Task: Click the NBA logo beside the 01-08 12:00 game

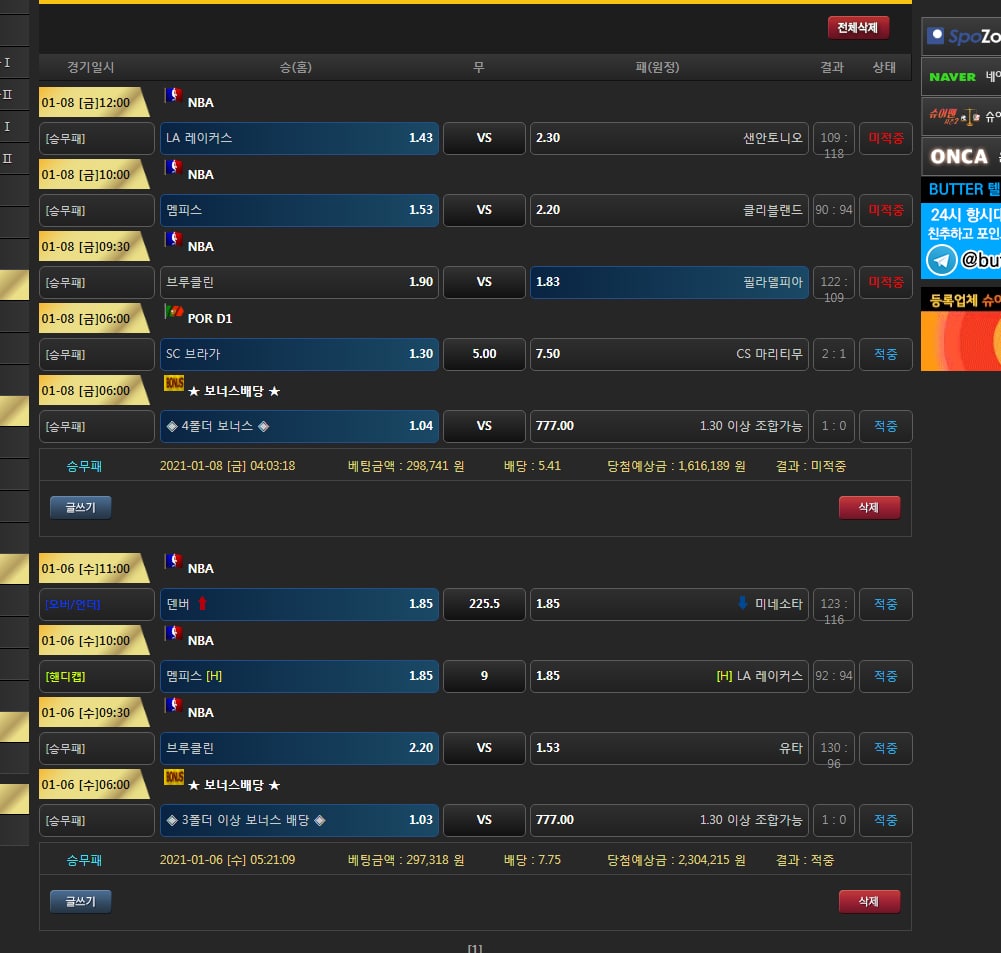Action: pyautogui.click(x=173, y=96)
